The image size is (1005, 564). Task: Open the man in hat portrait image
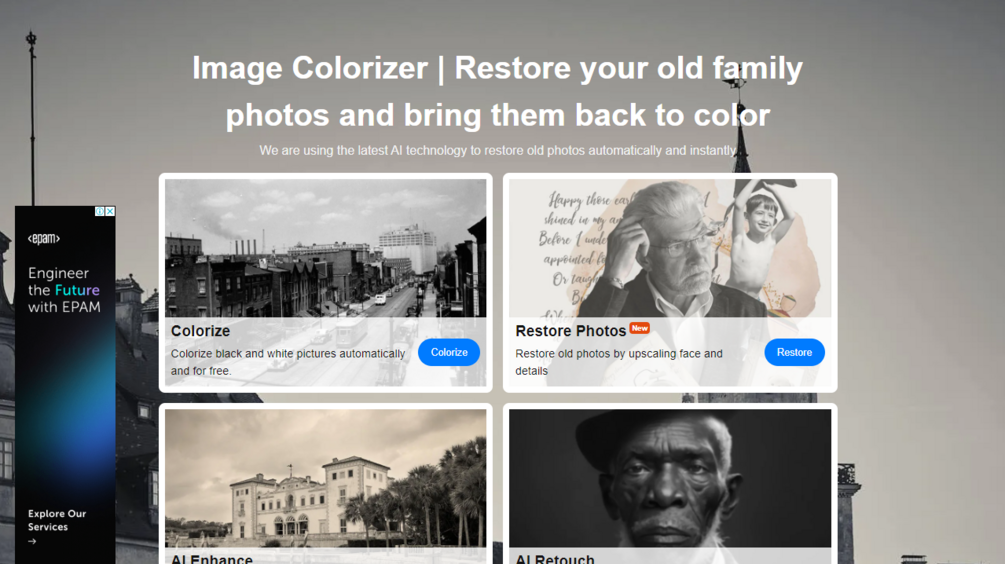pyautogui.click(x=670, y=478)
